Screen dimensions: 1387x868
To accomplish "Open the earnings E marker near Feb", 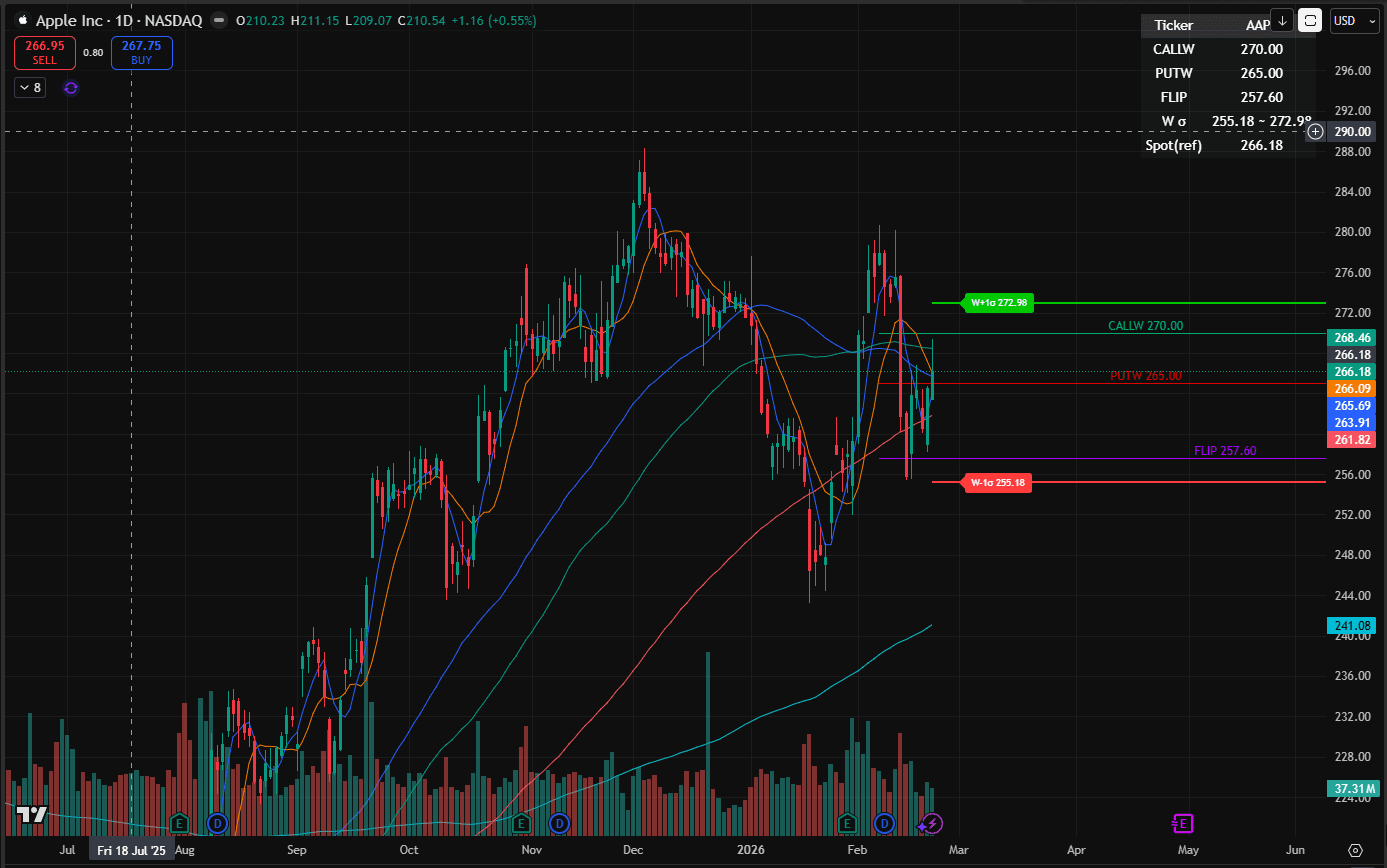I will (x=846, y=823).
